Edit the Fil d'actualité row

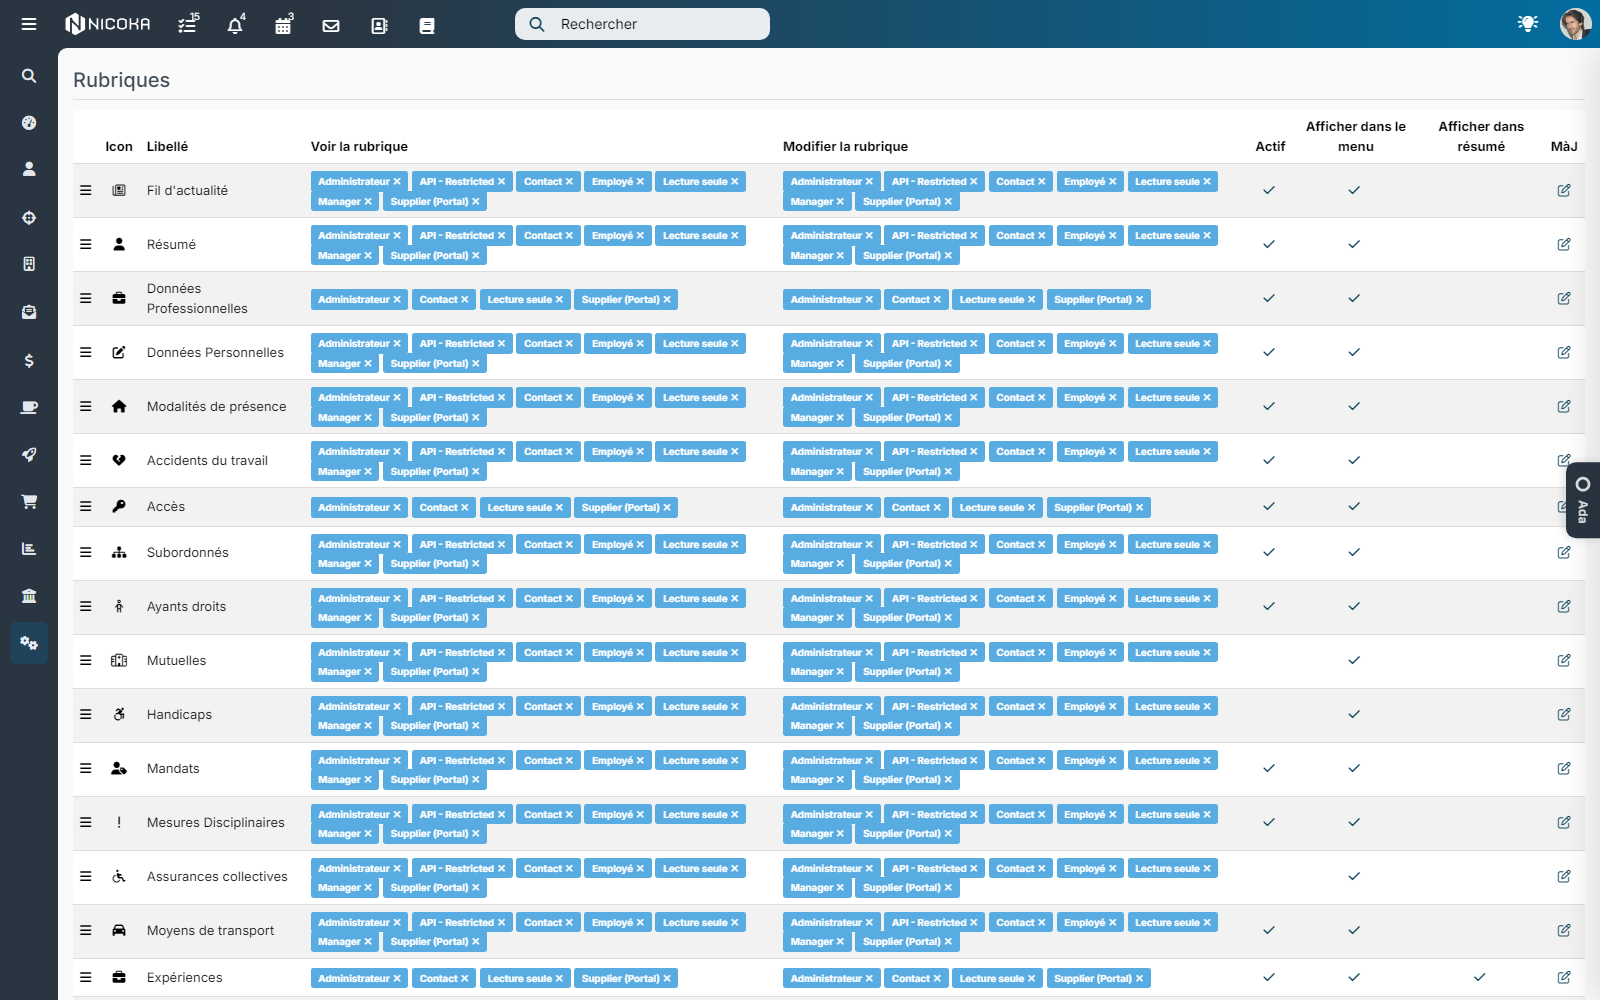[1564, 190]
